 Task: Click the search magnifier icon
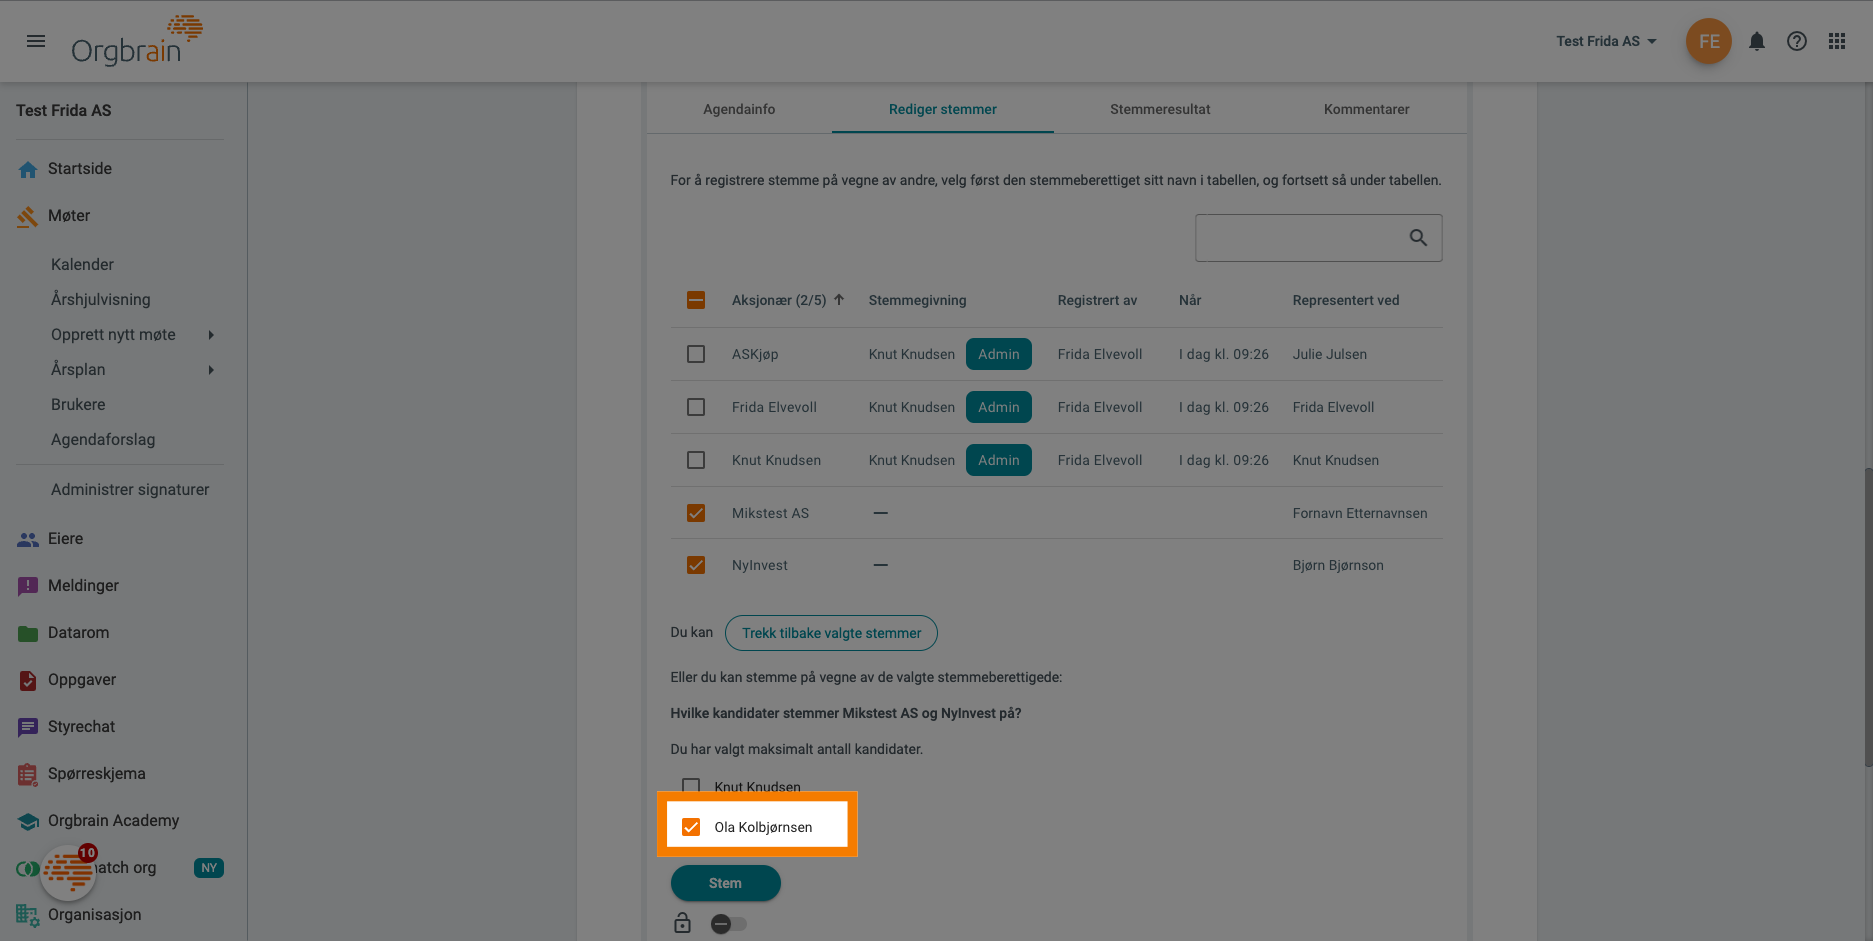(x=1418, y=238)
